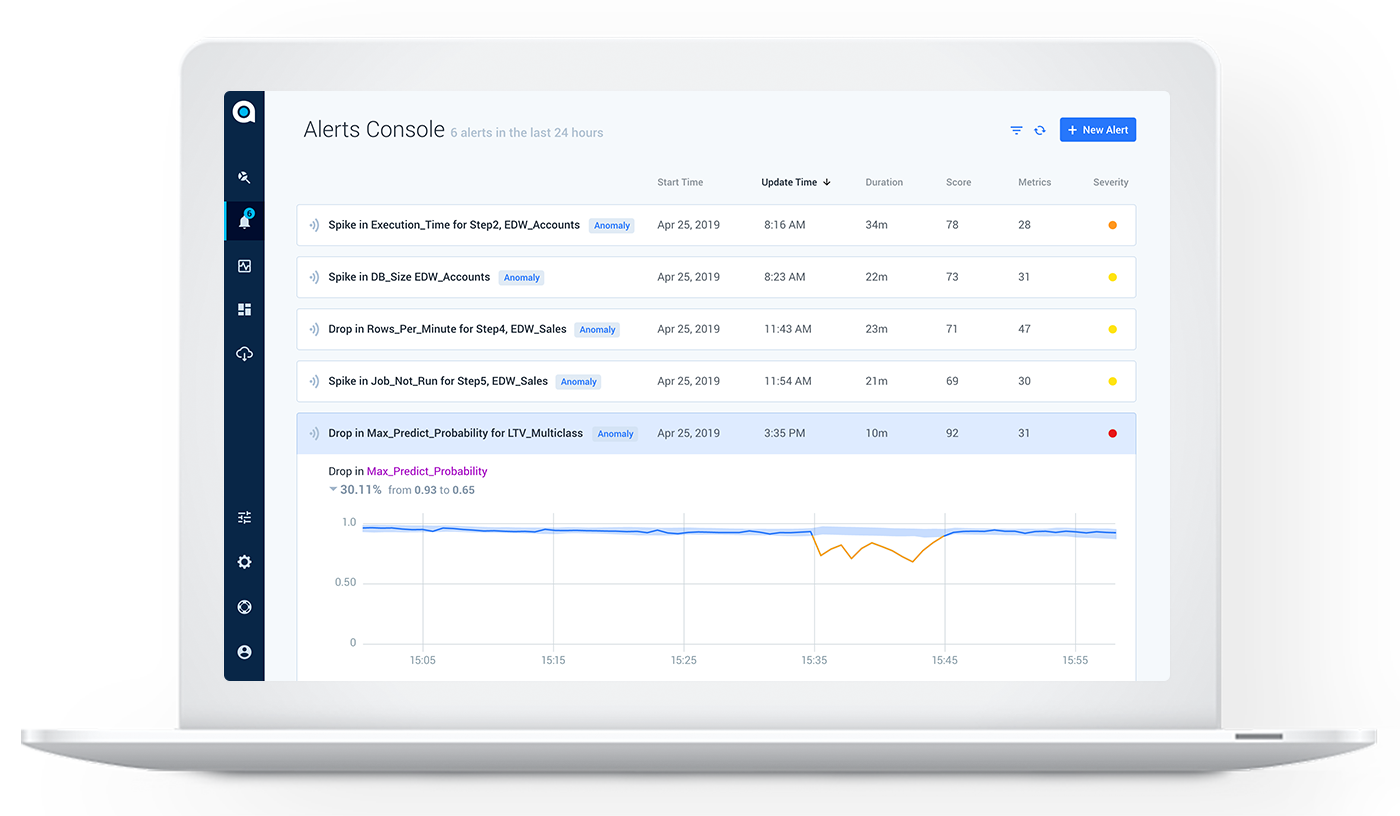Open Spike in Execution_Time for Step2 alert
The image size is (1400, 816).
(x=716, y=225)
